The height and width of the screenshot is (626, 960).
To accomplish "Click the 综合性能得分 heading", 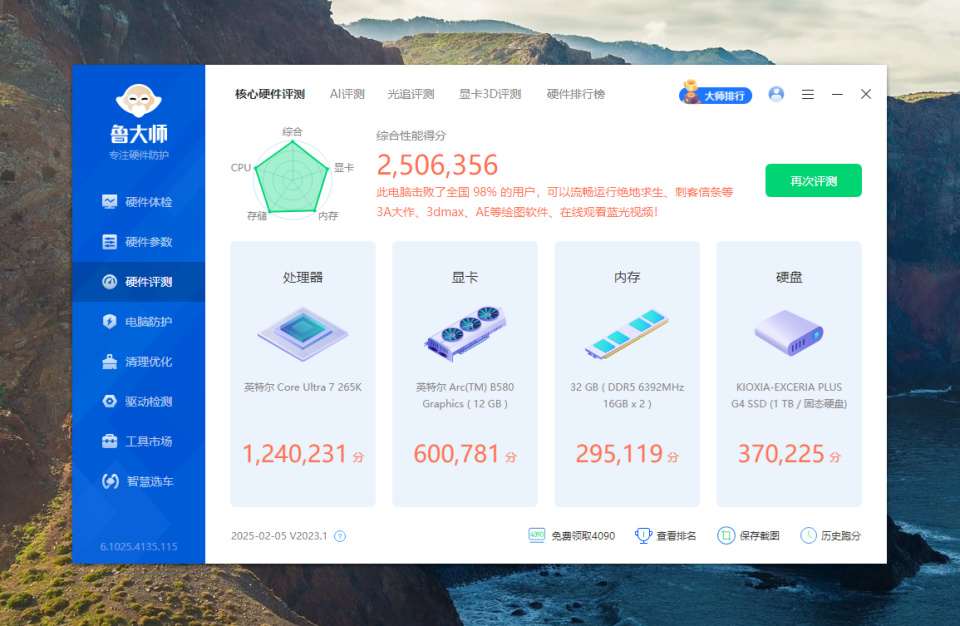I will pyautogui.click(x=411, y=135).
